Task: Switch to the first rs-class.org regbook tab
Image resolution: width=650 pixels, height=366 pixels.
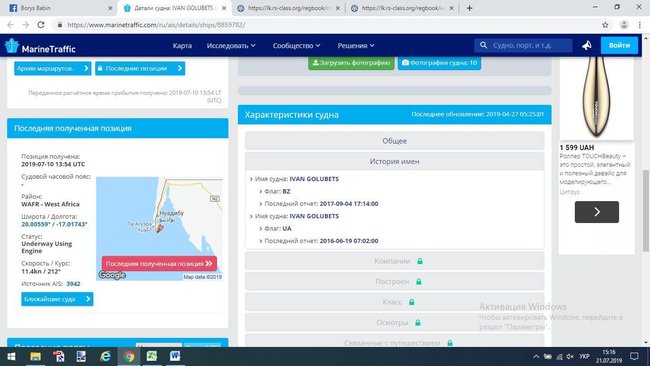Action: 288,8
